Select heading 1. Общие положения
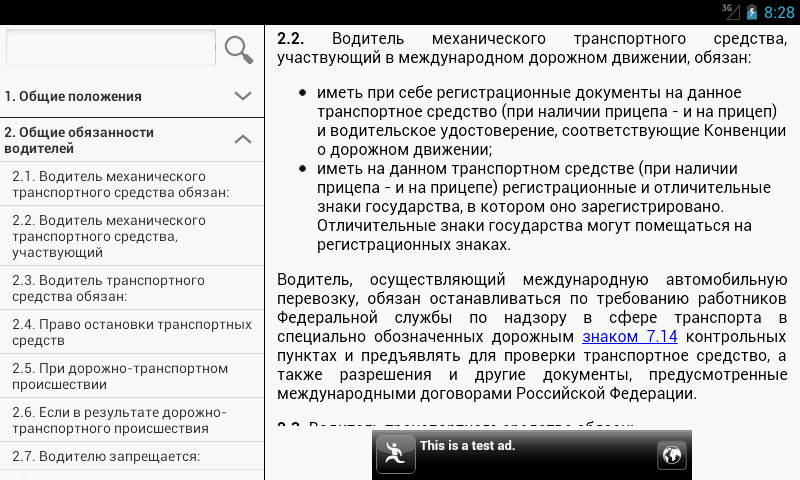The width and height of the screenshot is (800, 480). pos(73,96)
